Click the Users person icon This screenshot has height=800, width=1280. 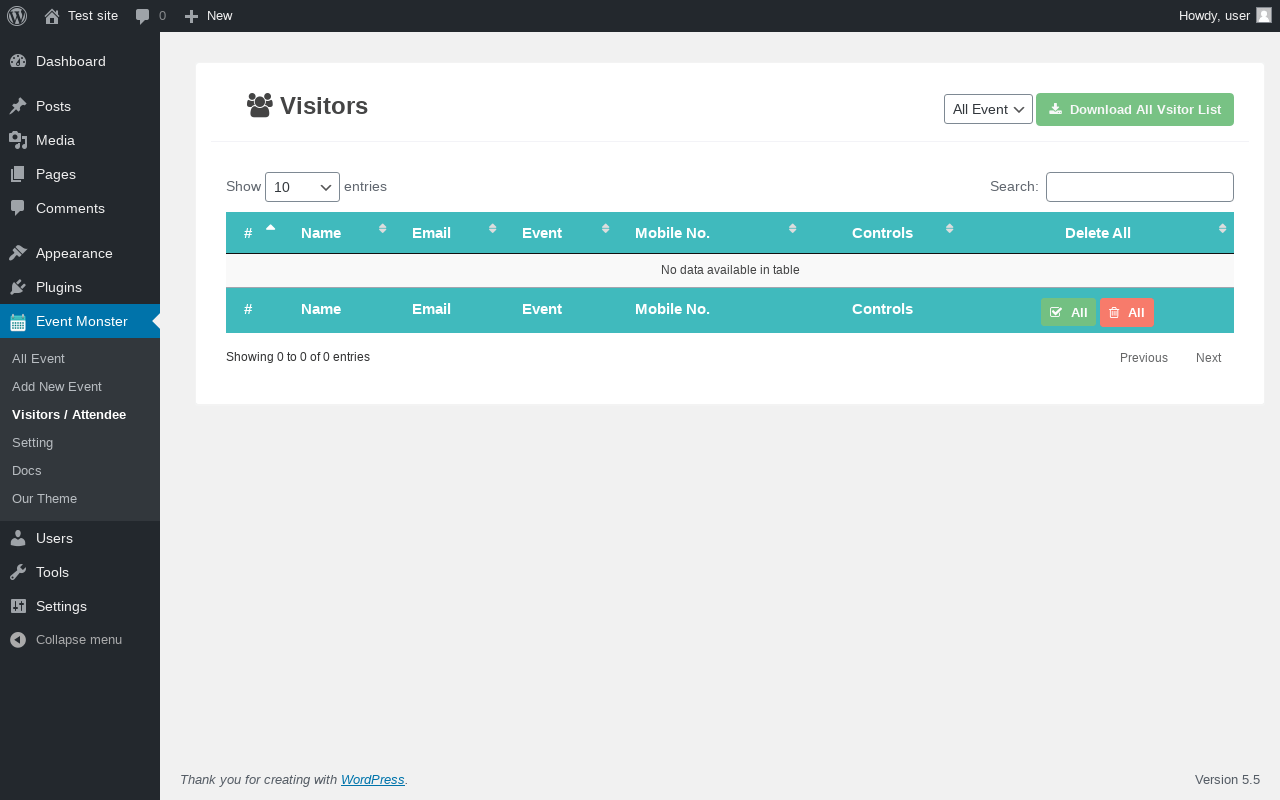pos(18,538)
